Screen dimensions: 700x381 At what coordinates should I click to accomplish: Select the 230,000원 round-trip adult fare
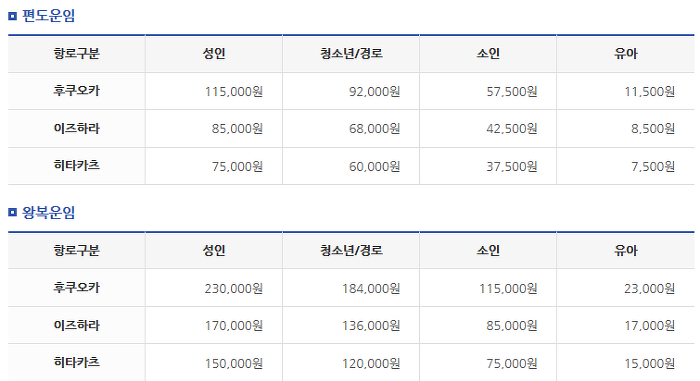(233, 289)
